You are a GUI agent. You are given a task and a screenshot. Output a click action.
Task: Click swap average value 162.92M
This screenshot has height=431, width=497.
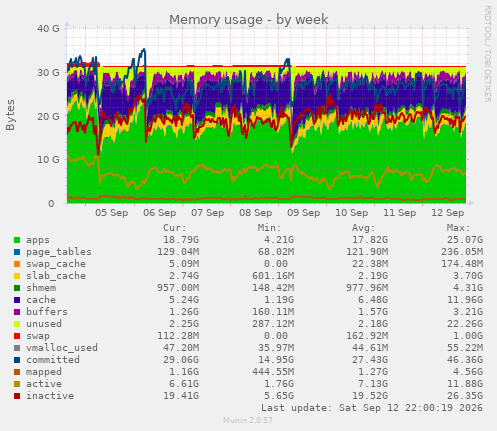pyautogui.click(x=367, y=336)
